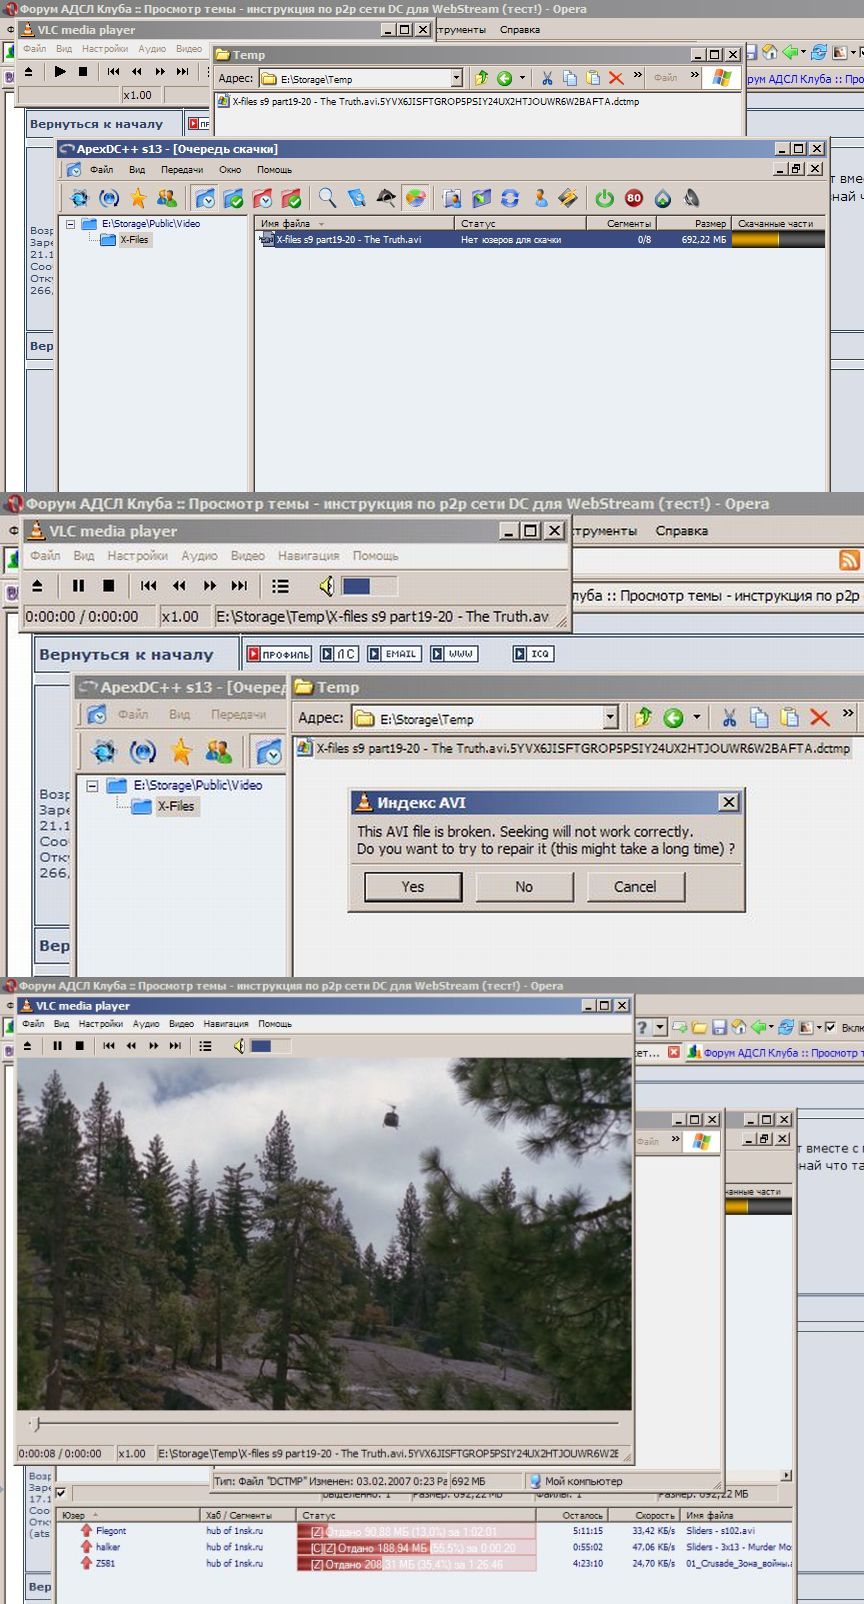Open ADL Search icon next to the magnifier

[356, 198]
